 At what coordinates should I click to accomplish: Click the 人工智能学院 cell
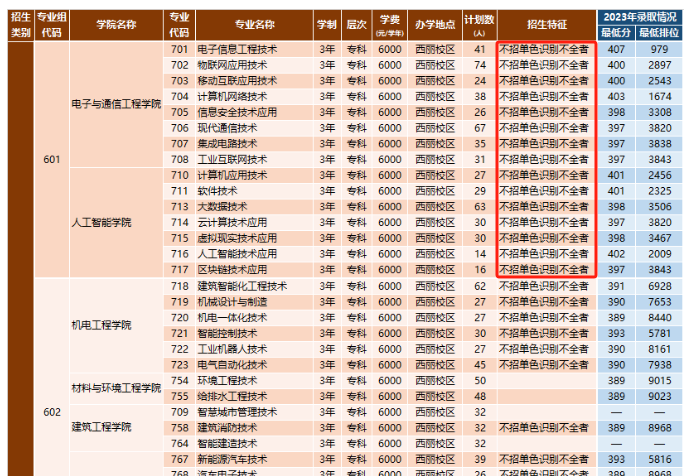pyautogui.click(x=116, y=222)
